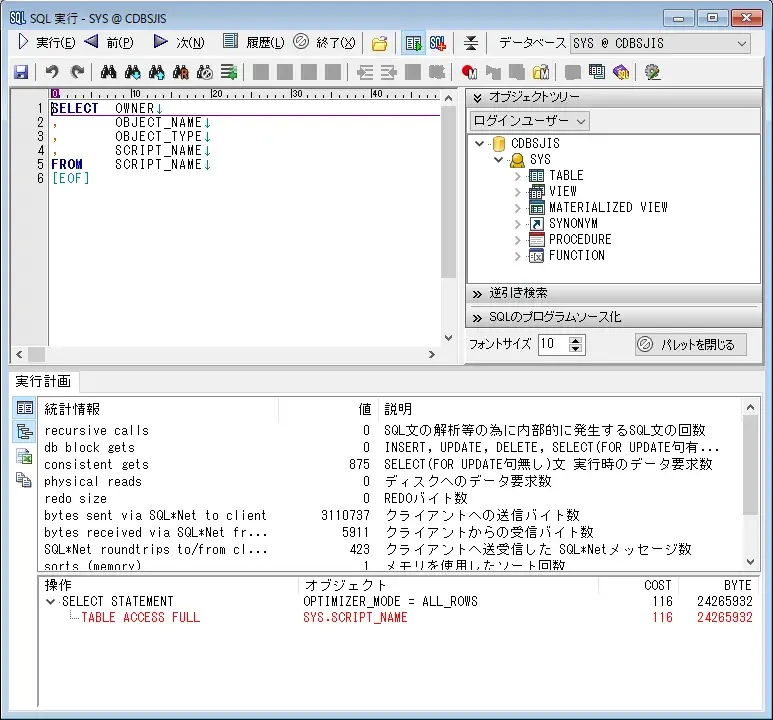The image size is (773, 720).
Task: Open the データベース connection dropdown
Action: point(740,43)
